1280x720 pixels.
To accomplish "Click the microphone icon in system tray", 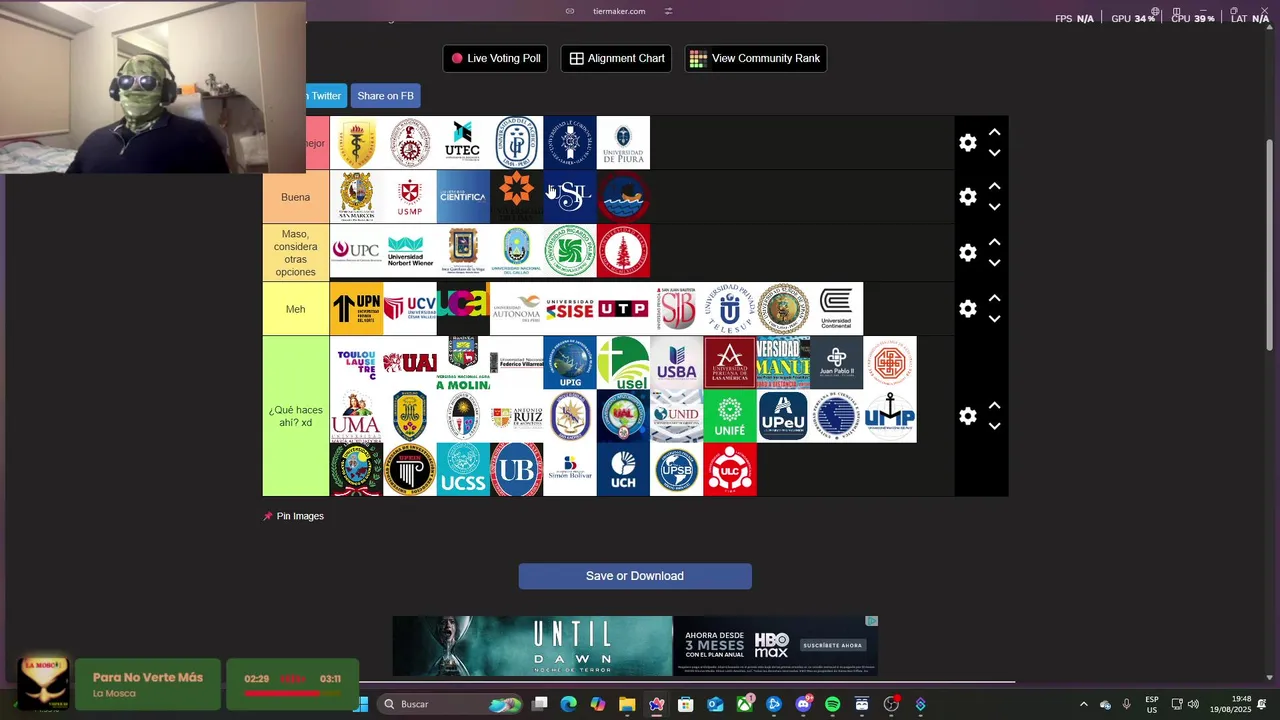I will pos(1127,704).
